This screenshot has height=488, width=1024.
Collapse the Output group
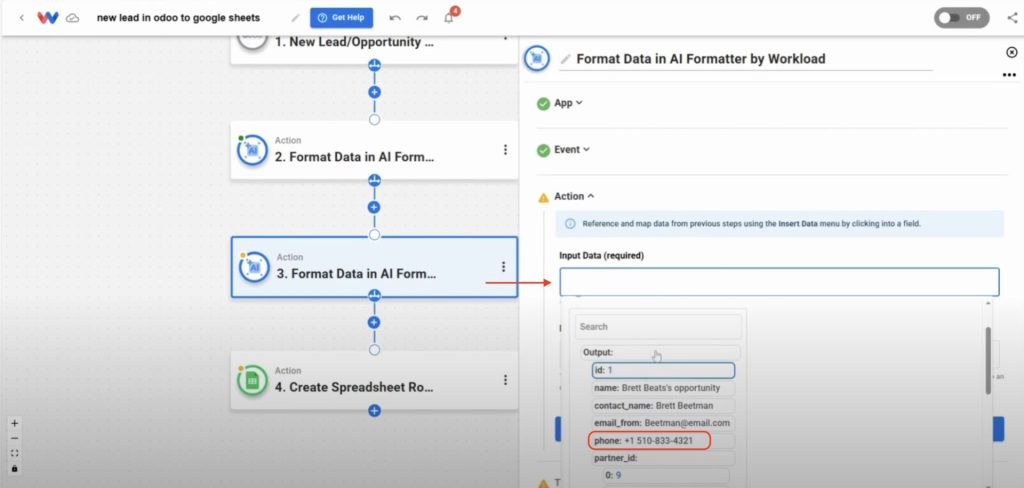(x=661, y=353)
